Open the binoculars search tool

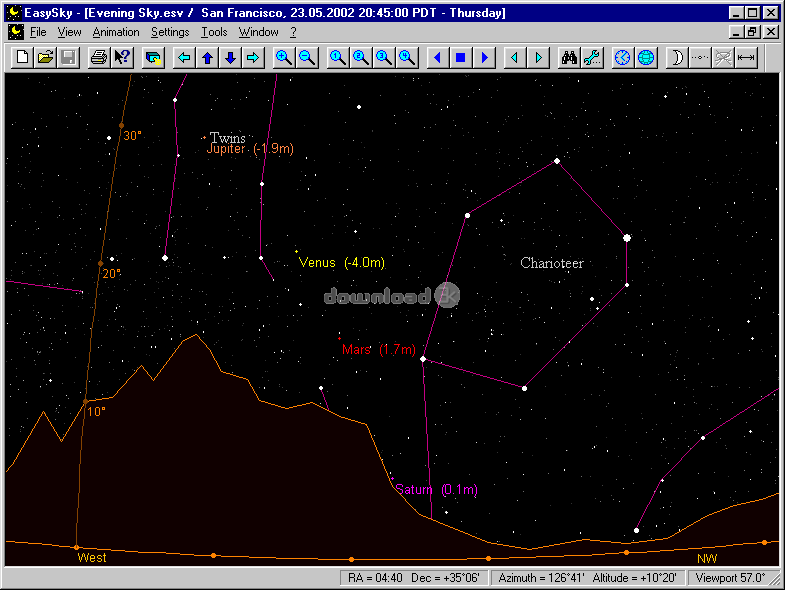tap(569, 58)
